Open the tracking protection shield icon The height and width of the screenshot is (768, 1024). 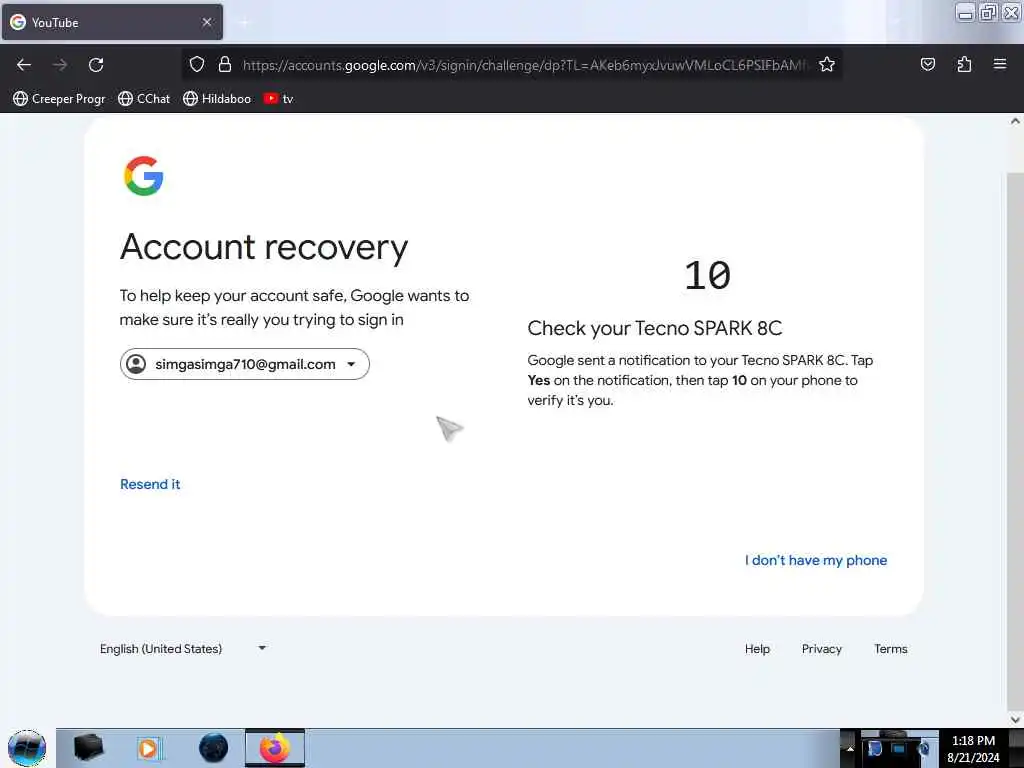(197, 65)
